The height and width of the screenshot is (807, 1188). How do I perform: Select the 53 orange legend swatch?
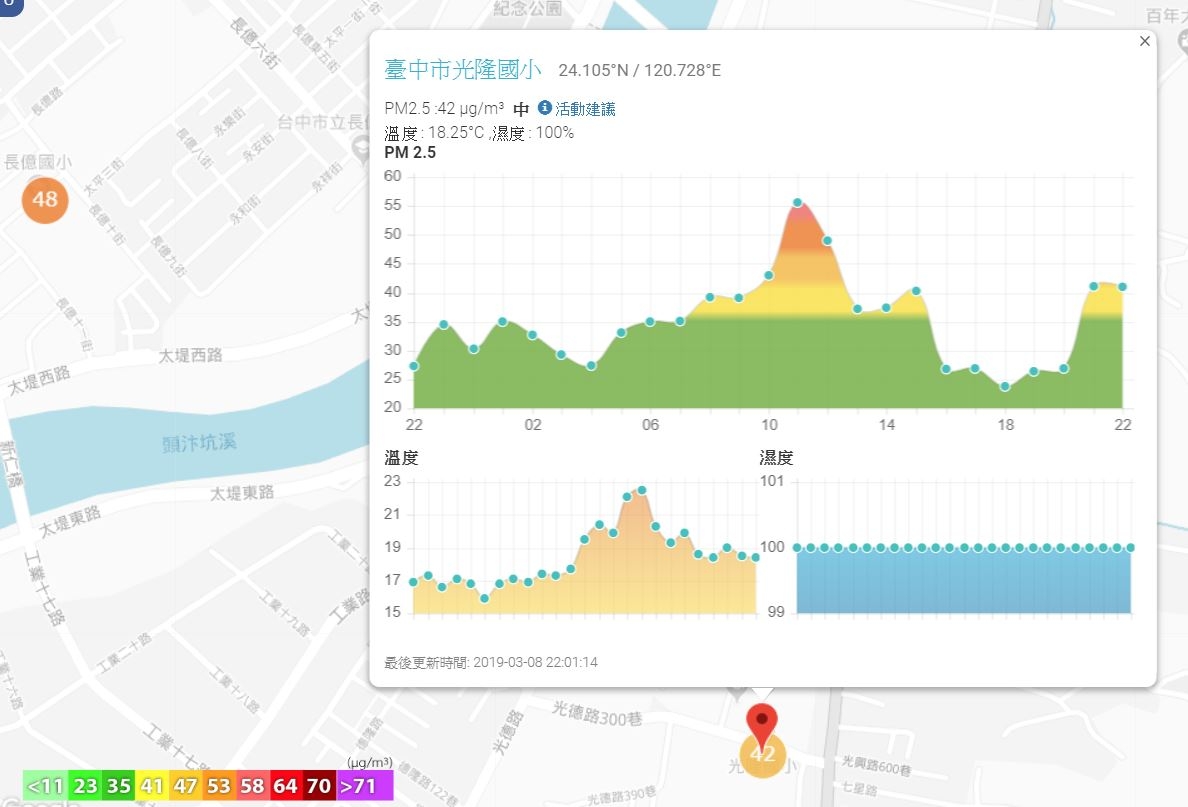tap(218, 786)
